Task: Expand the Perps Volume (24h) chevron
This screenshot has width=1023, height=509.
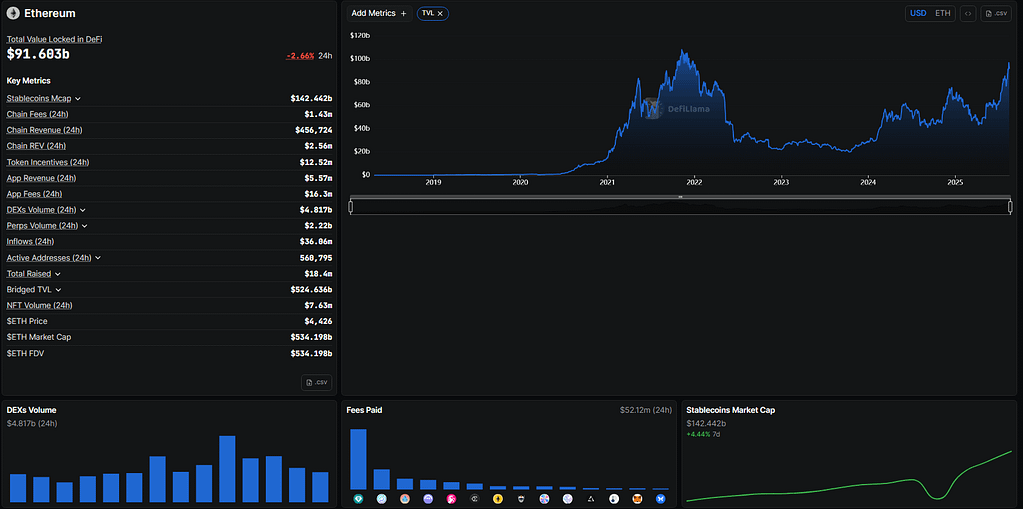Action: coord(85,226)
